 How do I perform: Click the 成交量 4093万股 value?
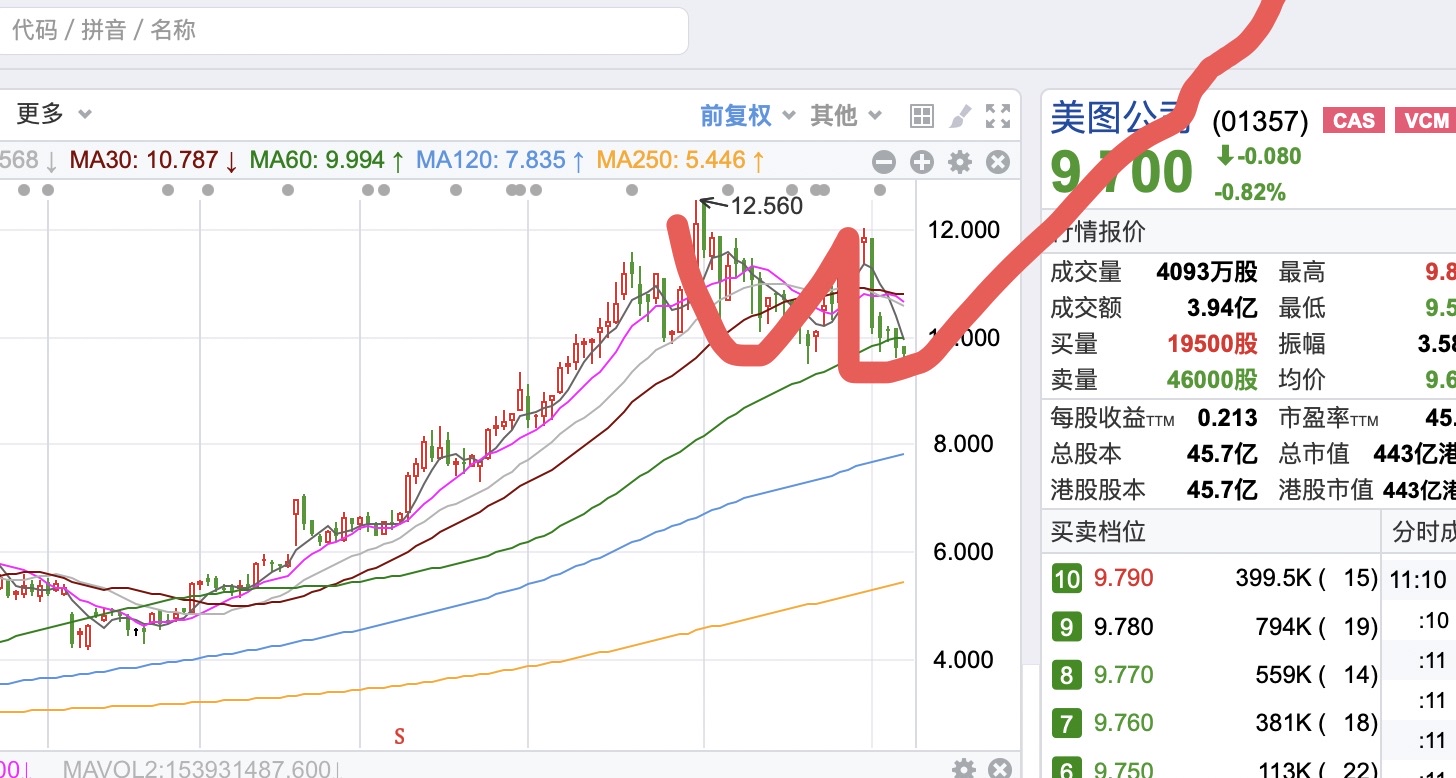1207,272
